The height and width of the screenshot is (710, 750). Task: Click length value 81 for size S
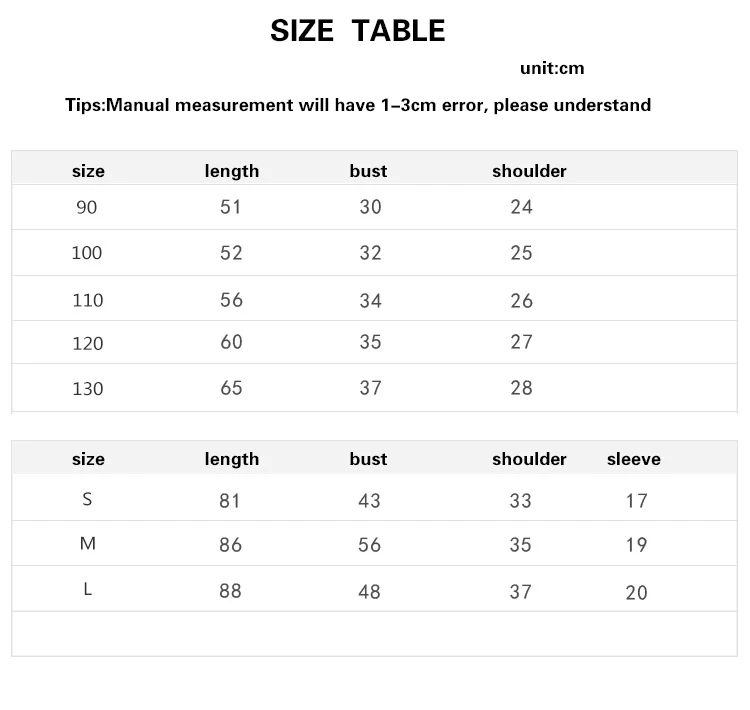230,501
